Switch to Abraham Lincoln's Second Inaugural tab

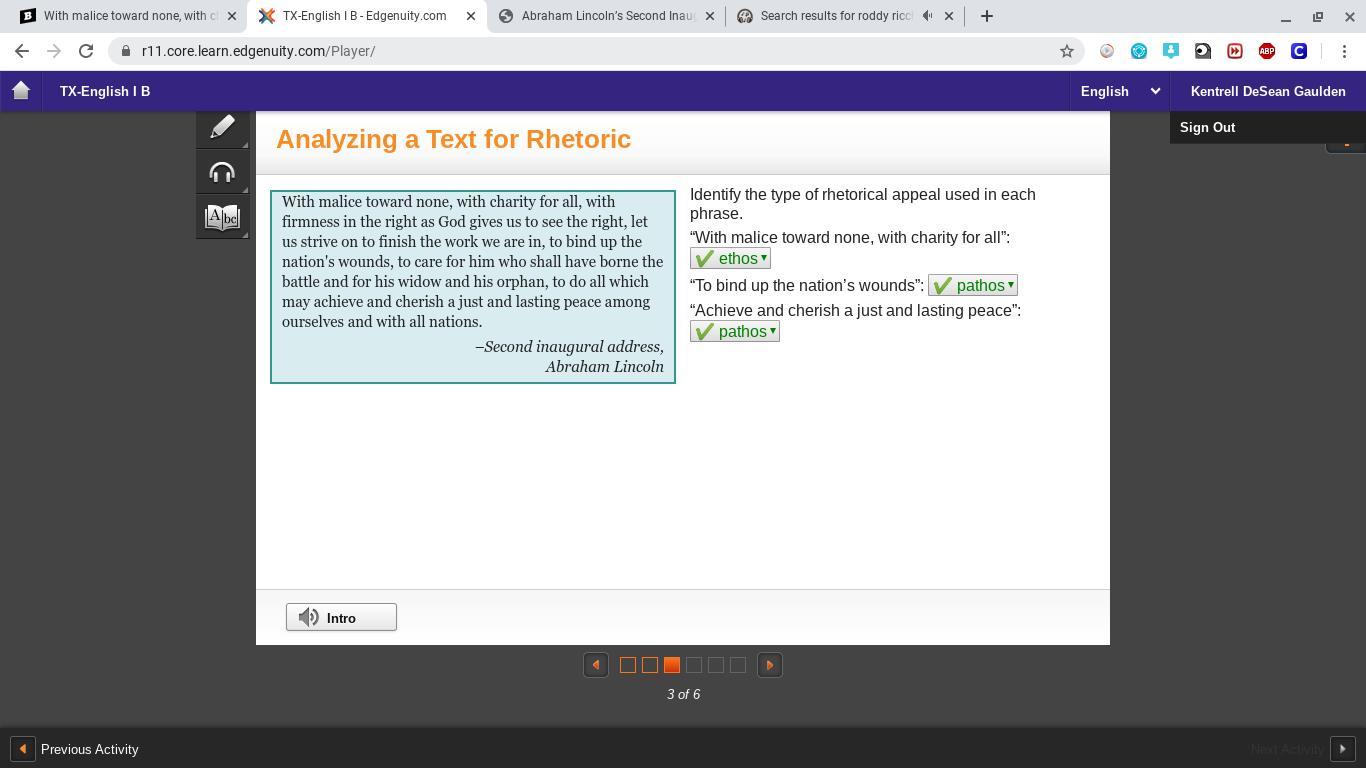point(608,16)
